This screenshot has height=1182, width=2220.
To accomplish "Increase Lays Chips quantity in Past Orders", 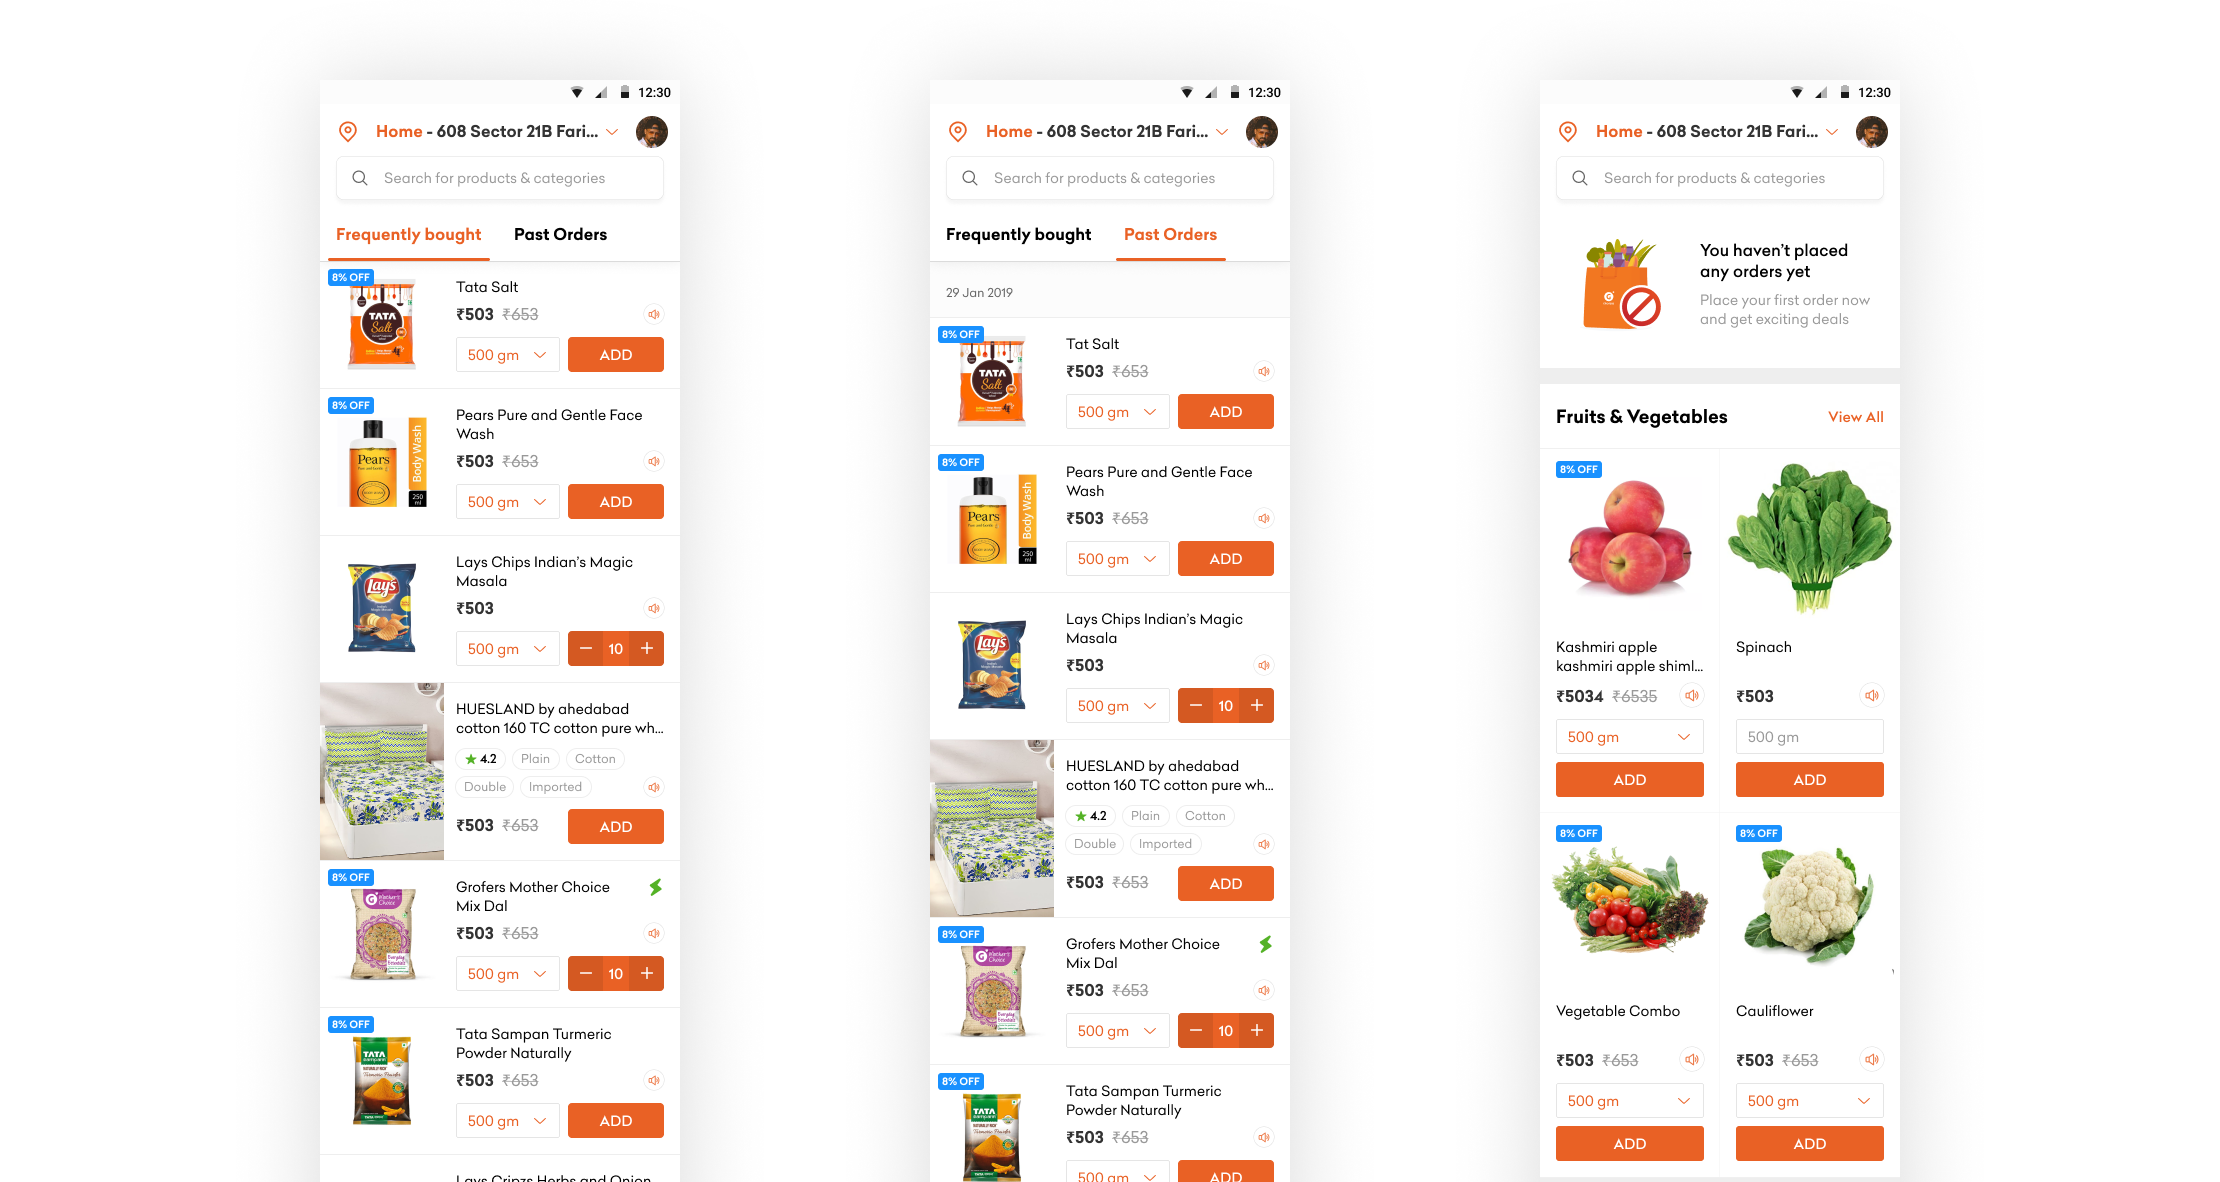I will pyautogui.click(x=1257, y=706).
